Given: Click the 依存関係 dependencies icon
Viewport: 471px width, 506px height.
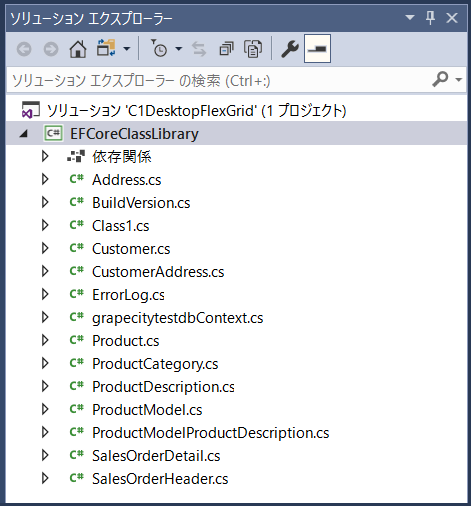Looking at the screenshot, I should (x=76, y=156).
